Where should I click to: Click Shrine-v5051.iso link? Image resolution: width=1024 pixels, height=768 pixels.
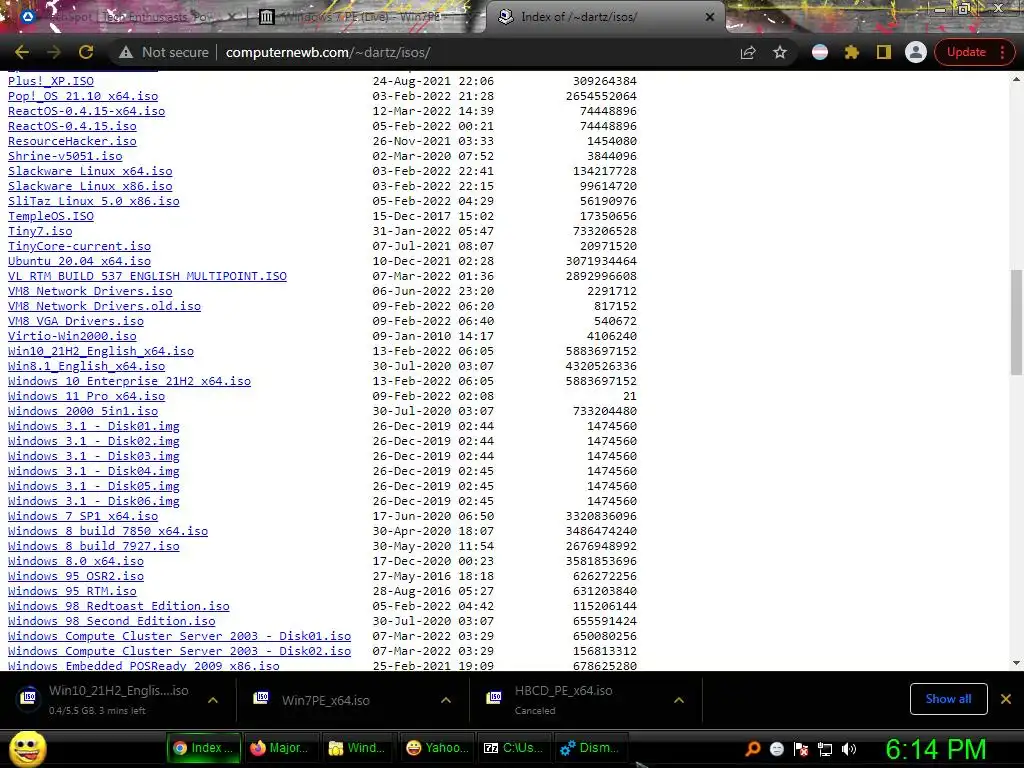coord(65,156)
